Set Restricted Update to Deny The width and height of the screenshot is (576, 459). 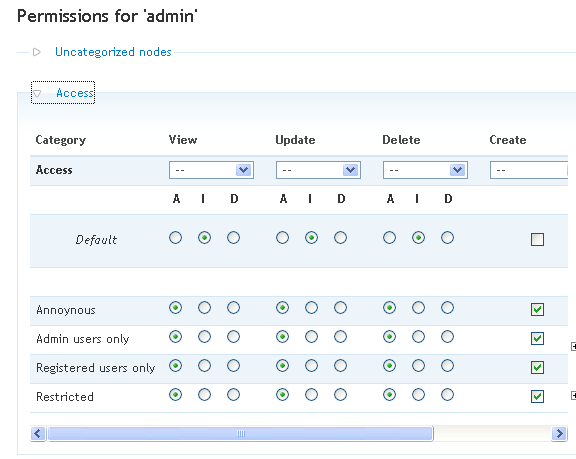[x=341, y=394]
